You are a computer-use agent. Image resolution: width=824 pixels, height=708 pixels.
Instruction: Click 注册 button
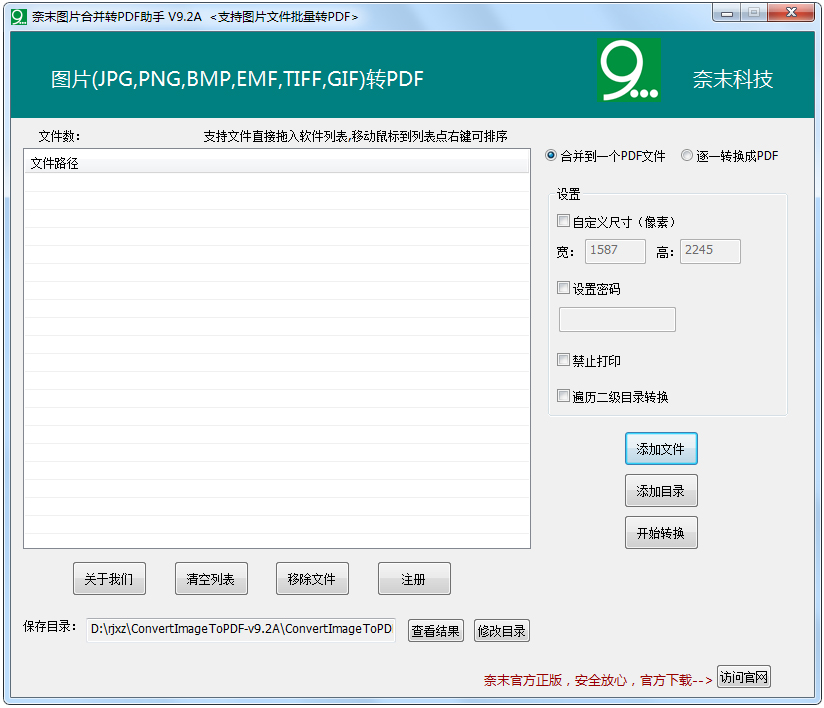(x=414, y=579)
